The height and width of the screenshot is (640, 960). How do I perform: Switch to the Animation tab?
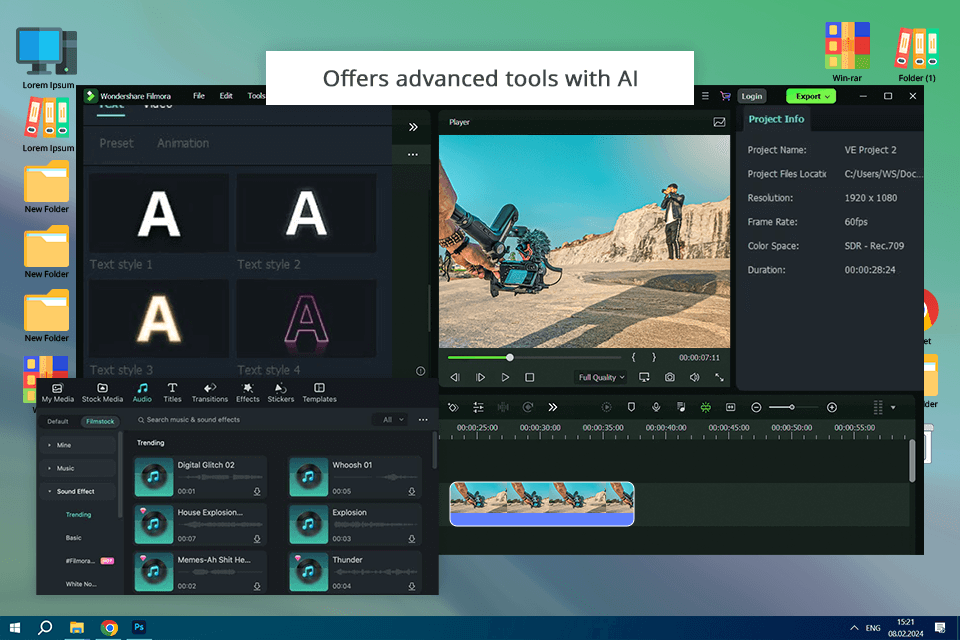point(183,143)
